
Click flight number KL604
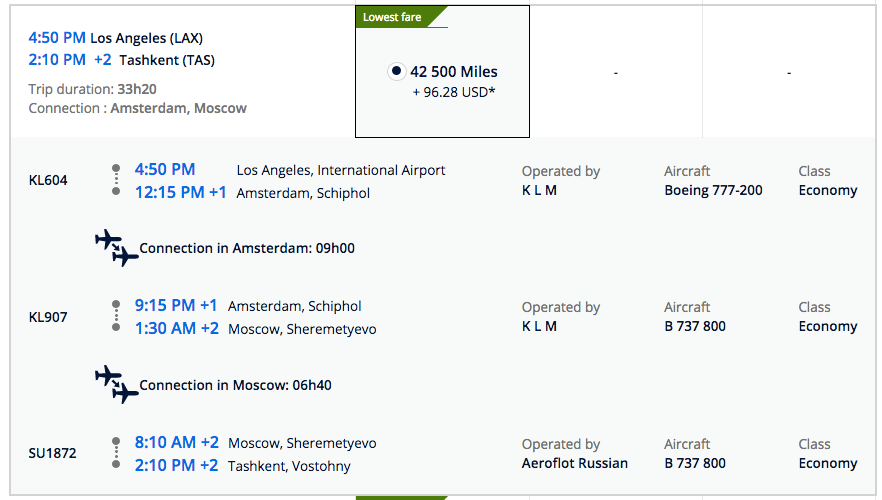(x=48, y=181)
